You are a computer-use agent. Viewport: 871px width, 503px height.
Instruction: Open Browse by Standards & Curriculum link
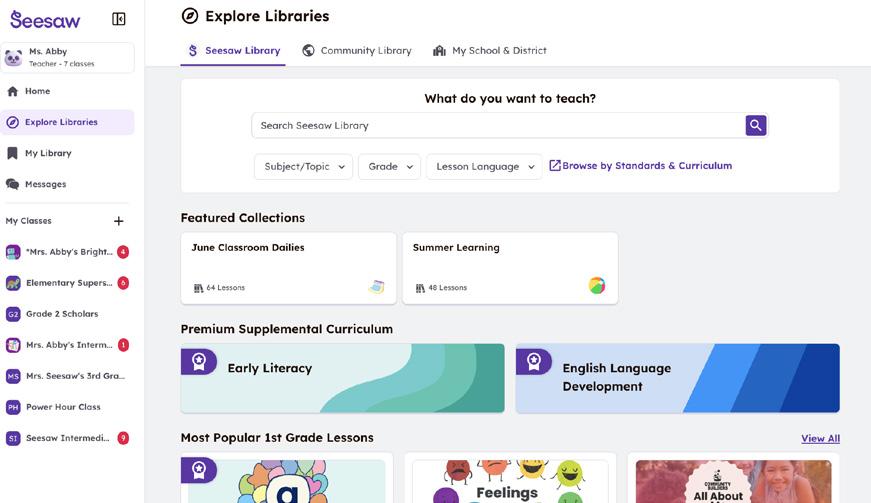click(x=640, y=165)
